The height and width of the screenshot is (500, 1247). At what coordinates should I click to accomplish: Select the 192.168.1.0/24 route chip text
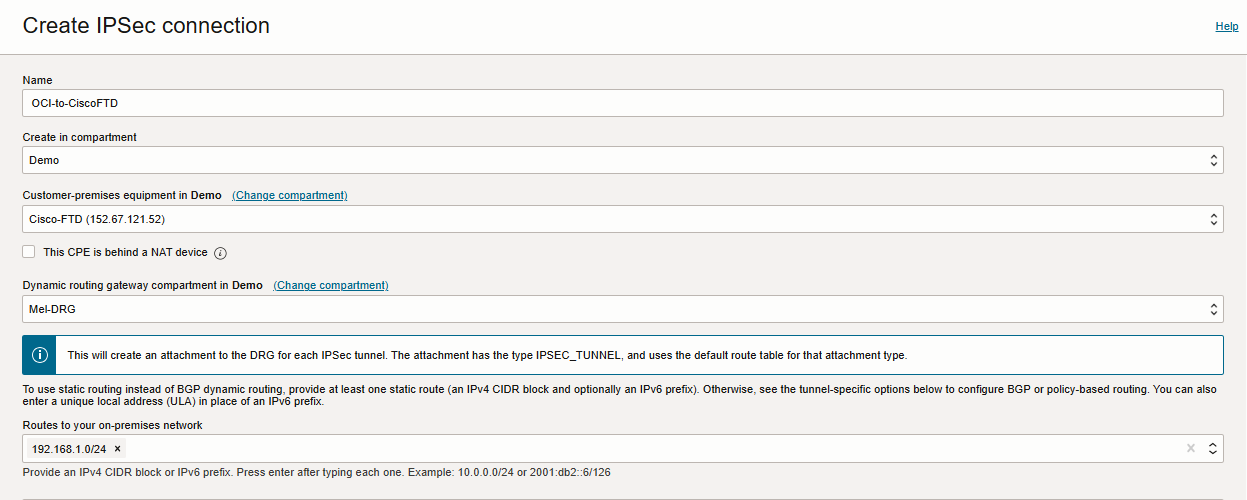[x=69, y=449]
